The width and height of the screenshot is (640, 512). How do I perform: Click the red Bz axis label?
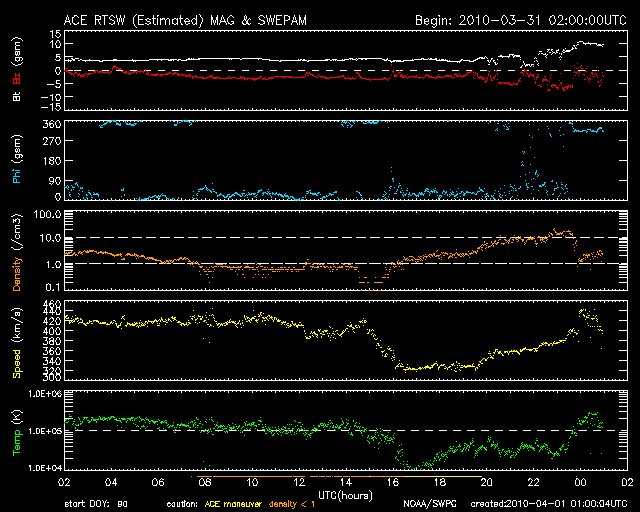pos(17,78)
